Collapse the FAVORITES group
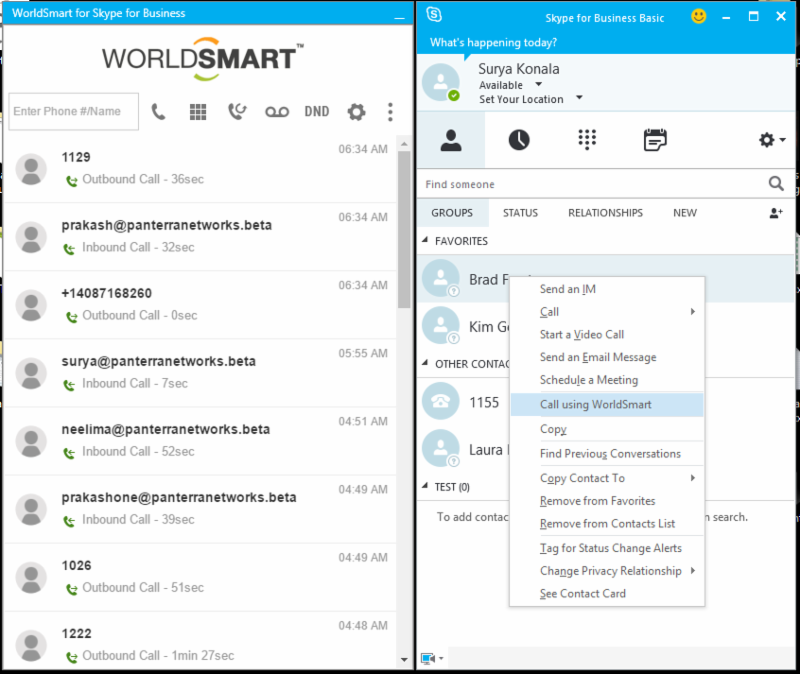This screenshot has height=674, width=800. tap(424, 240)
